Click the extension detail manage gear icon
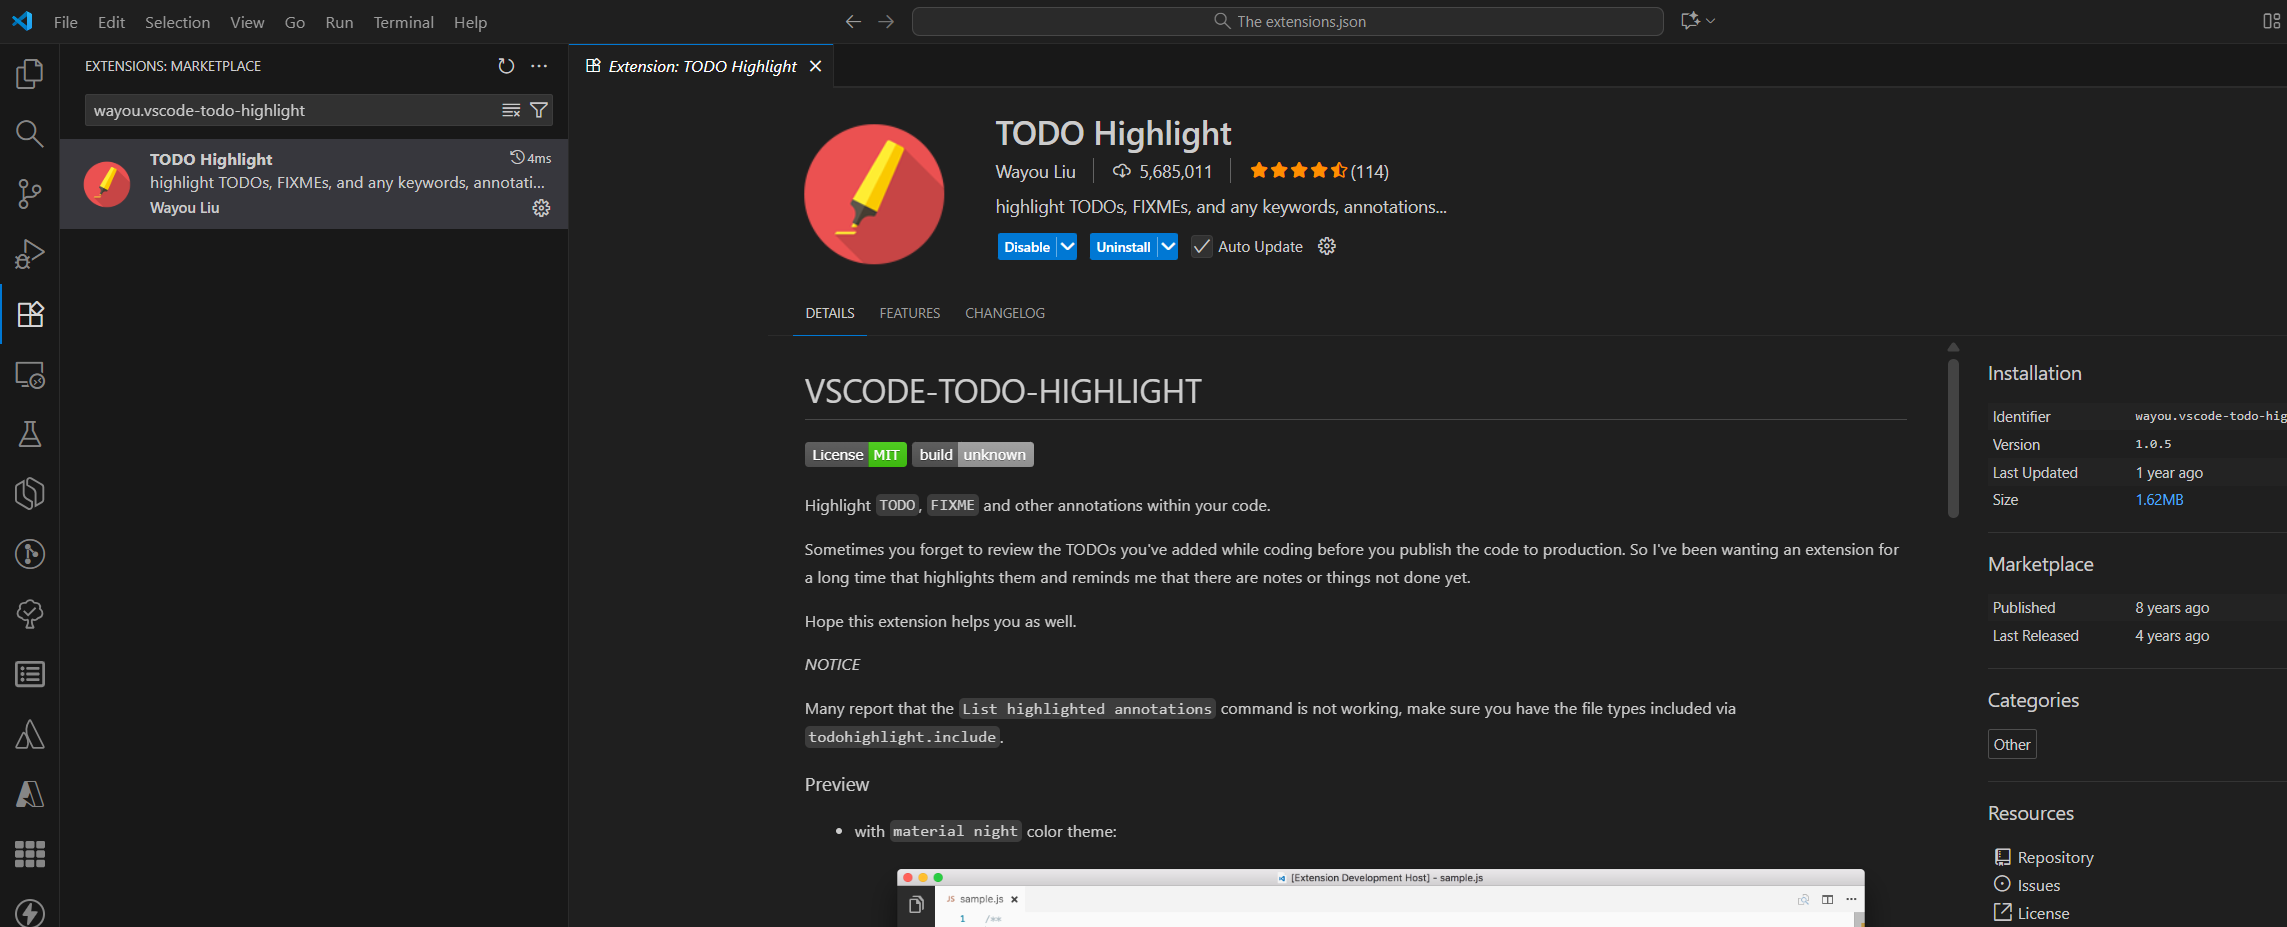This screenshot has width=2287, height=927. point(1327,246)
